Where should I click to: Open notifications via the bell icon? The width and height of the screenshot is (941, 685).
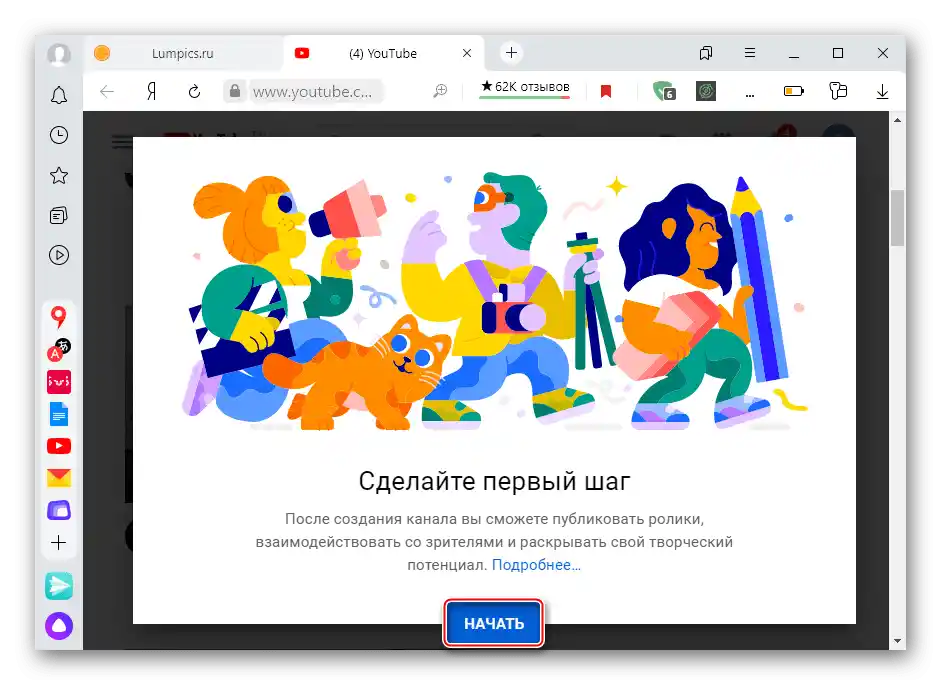58,95
